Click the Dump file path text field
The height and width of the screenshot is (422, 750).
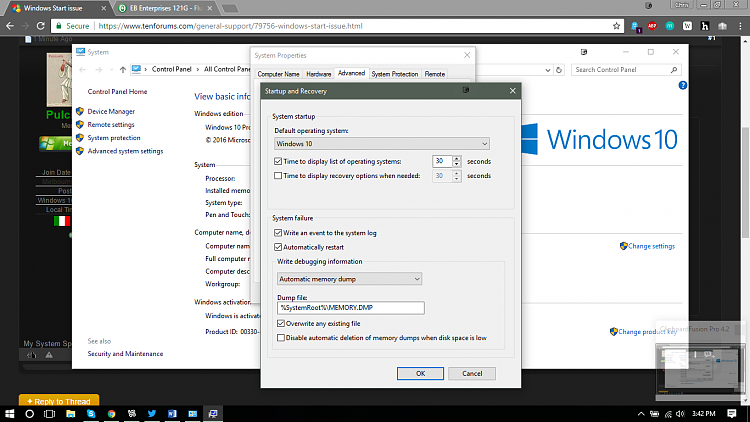tap(351, 308)
